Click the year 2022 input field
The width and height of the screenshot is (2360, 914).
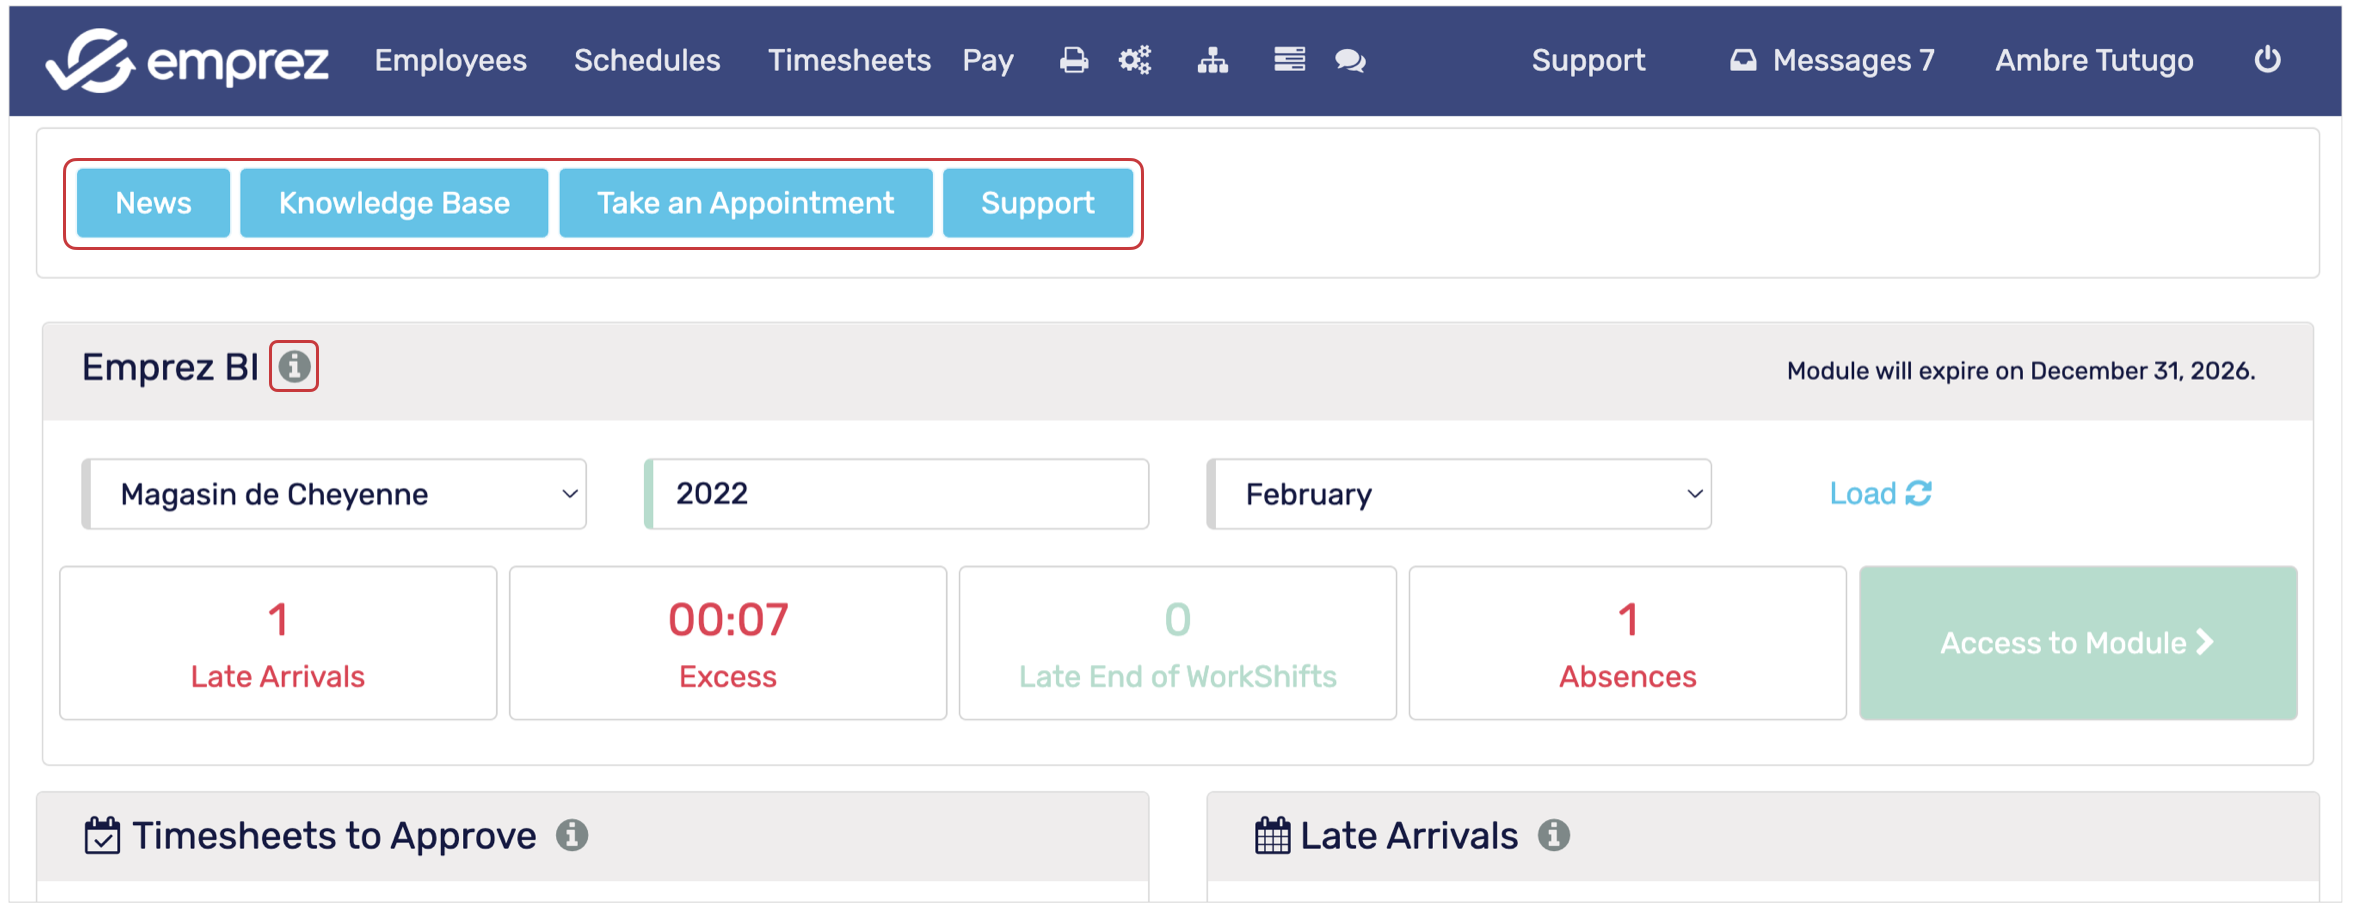tap(897, 494)
